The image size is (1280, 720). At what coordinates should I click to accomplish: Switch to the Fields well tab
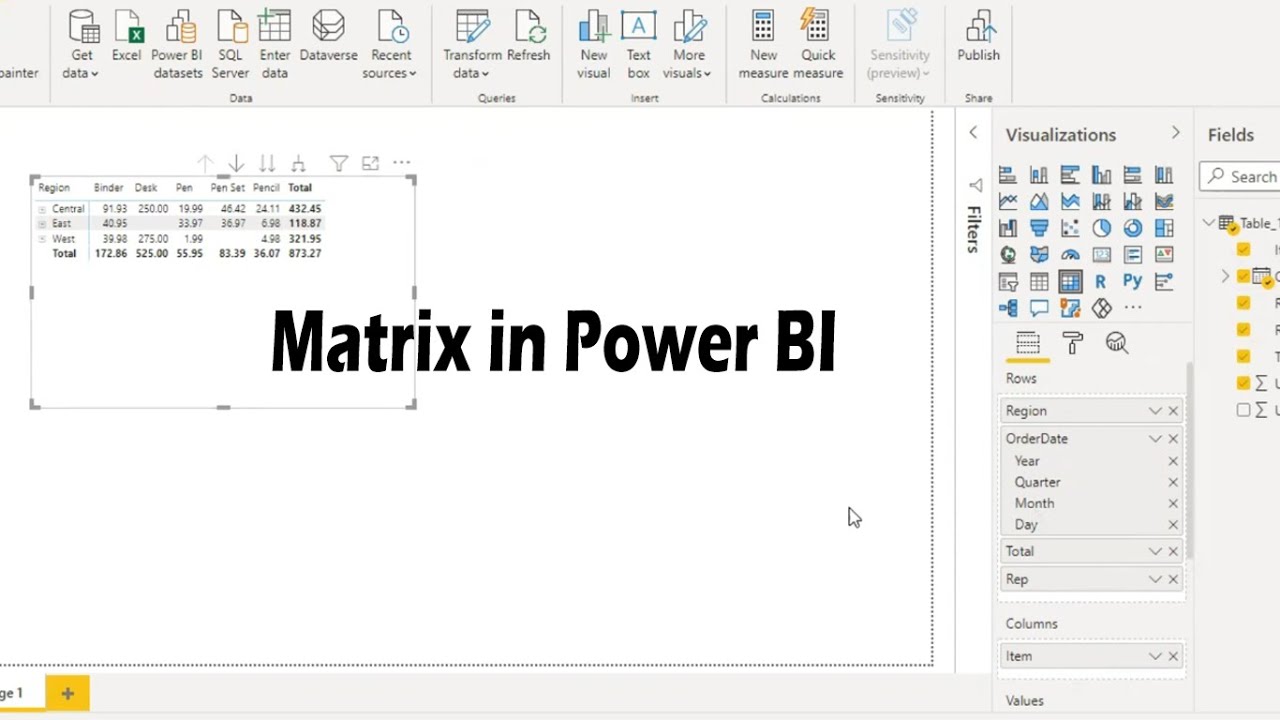pos(1027,343)
